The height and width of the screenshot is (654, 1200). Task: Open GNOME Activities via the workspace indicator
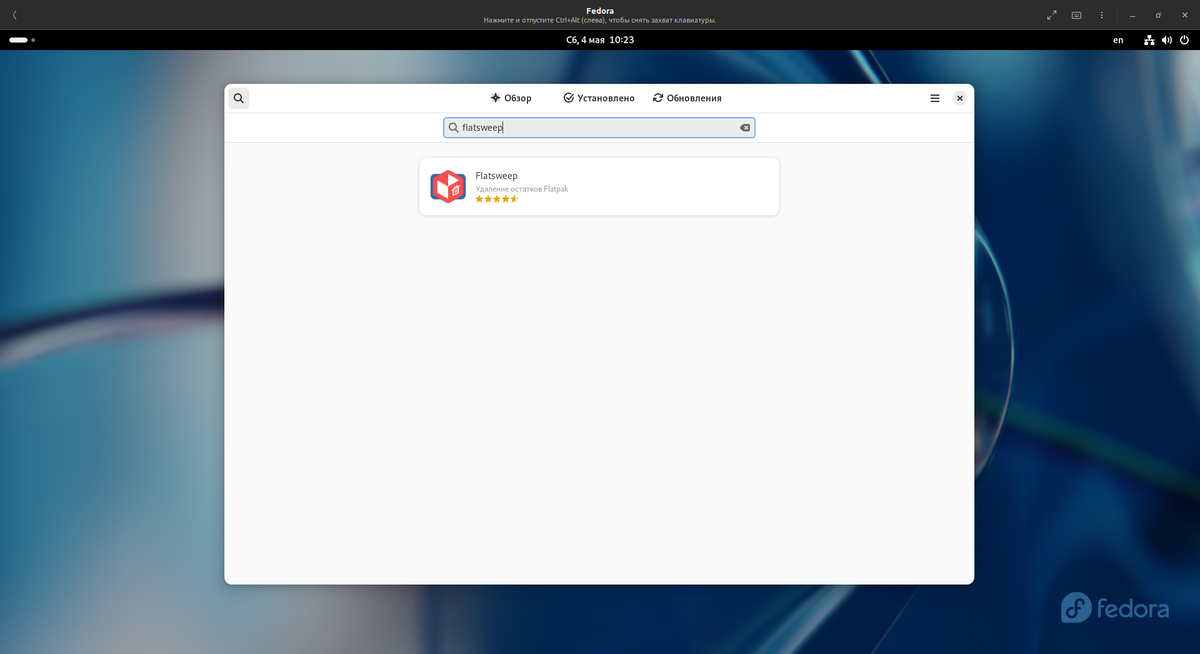tap(22, 40)
